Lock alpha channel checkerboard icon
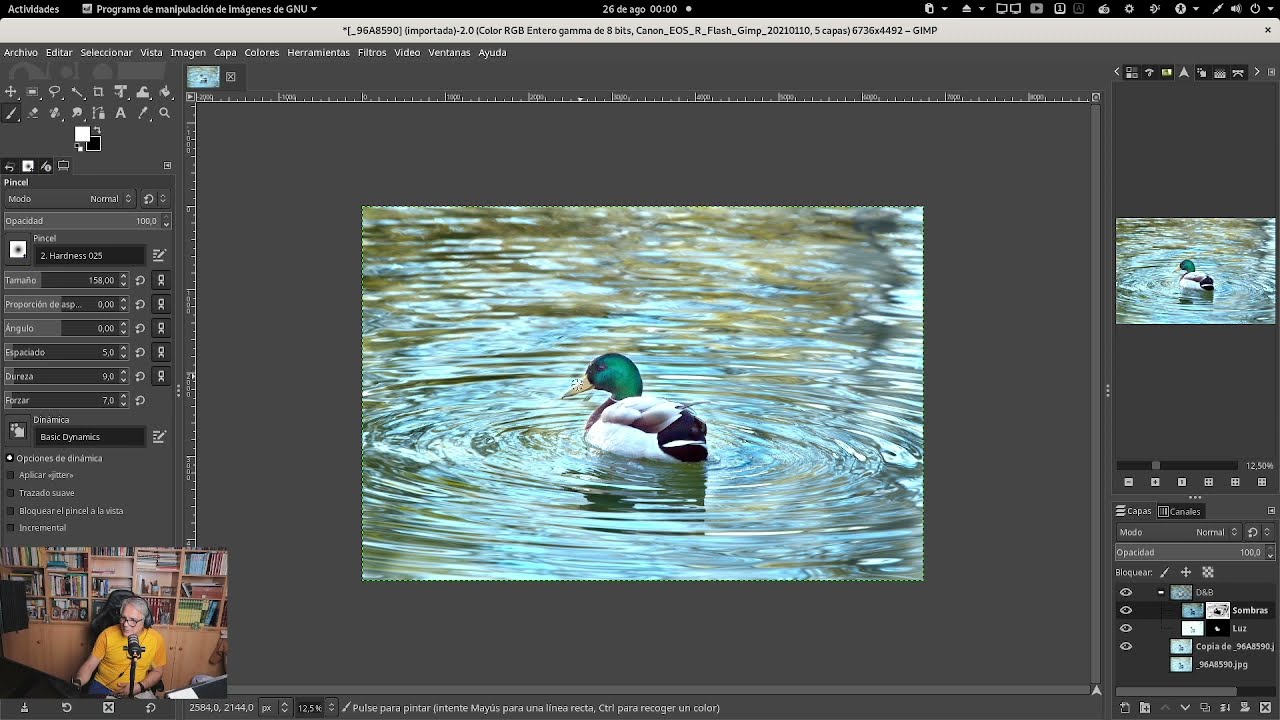 (x=1208, y=572)
